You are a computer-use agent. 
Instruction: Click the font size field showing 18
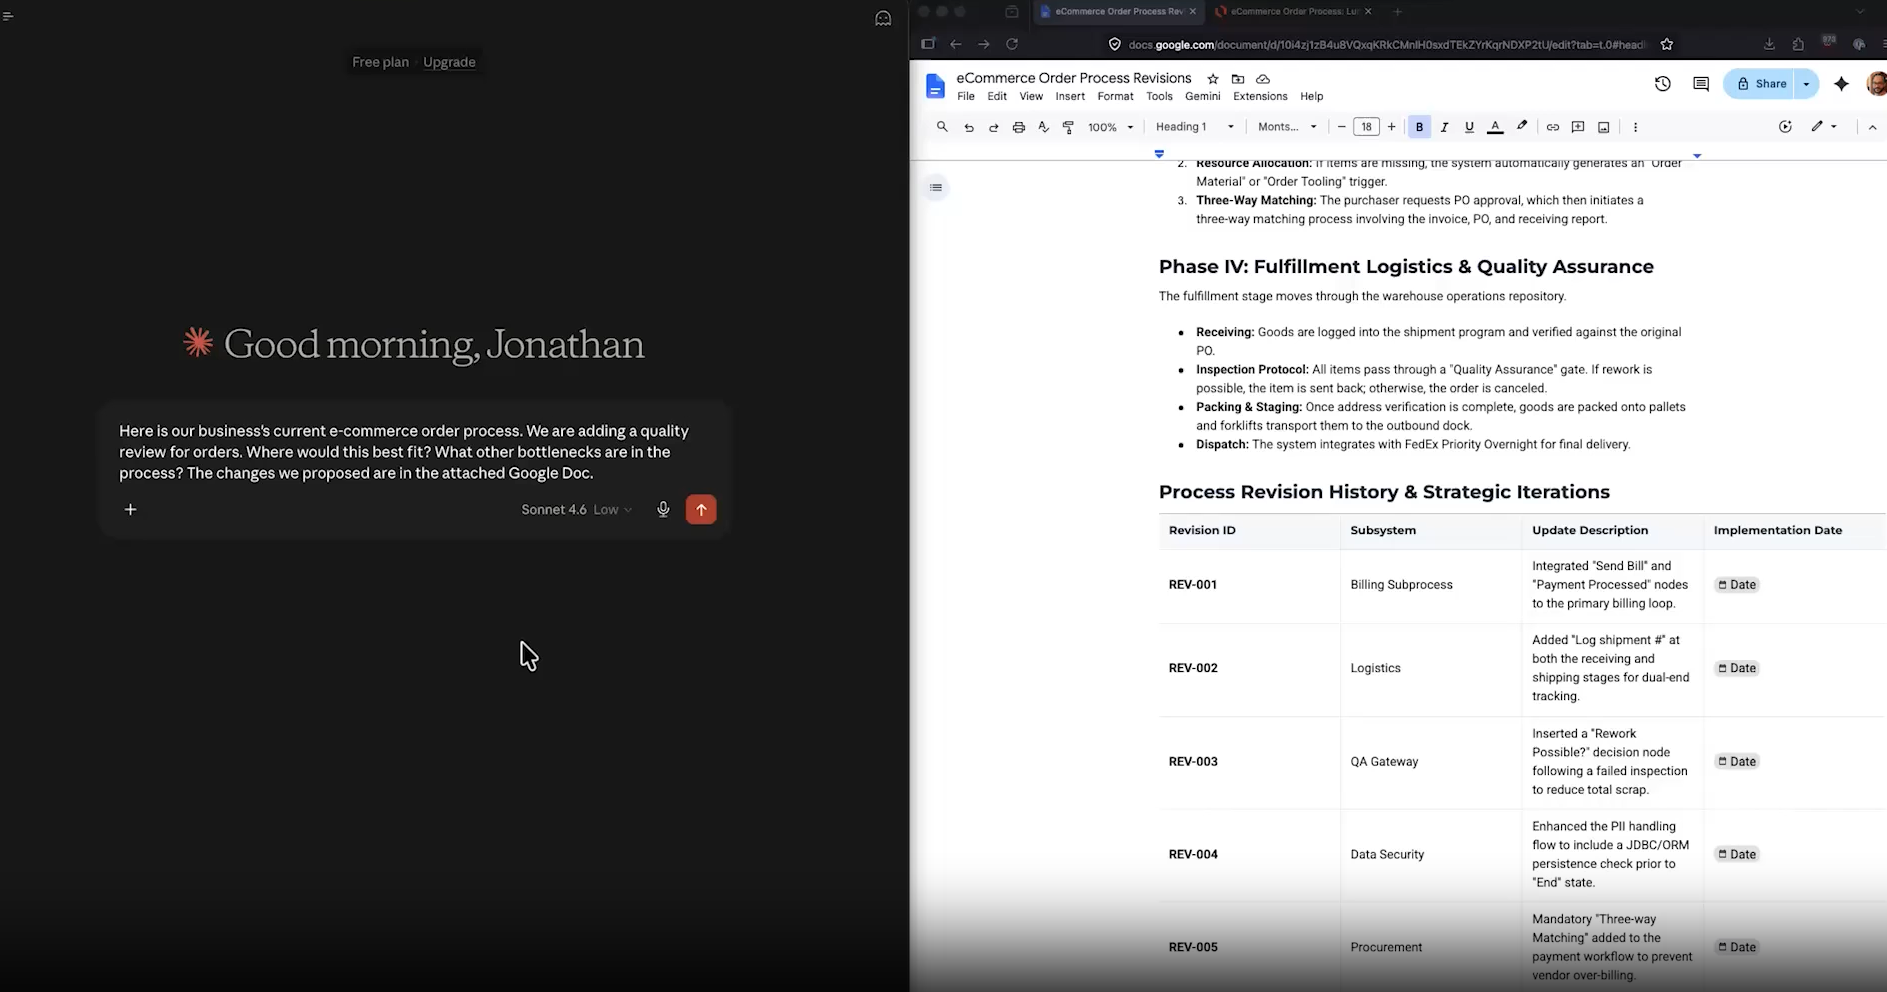coord(1366,127)
